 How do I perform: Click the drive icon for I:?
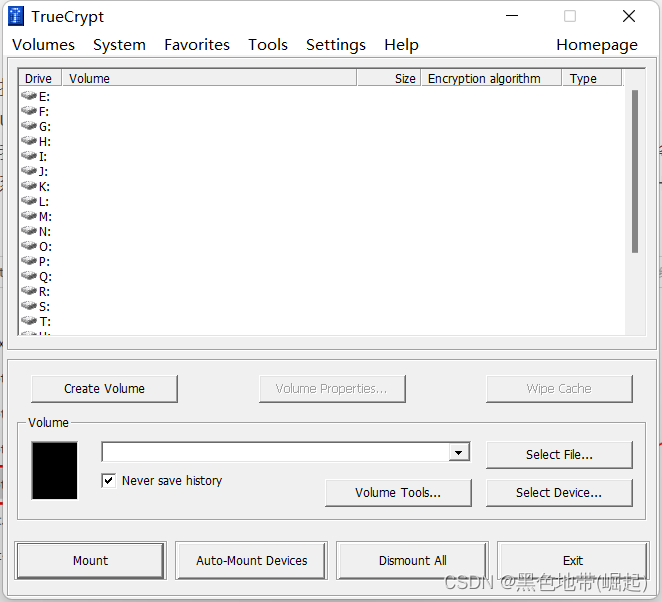(x=29, y=156)
